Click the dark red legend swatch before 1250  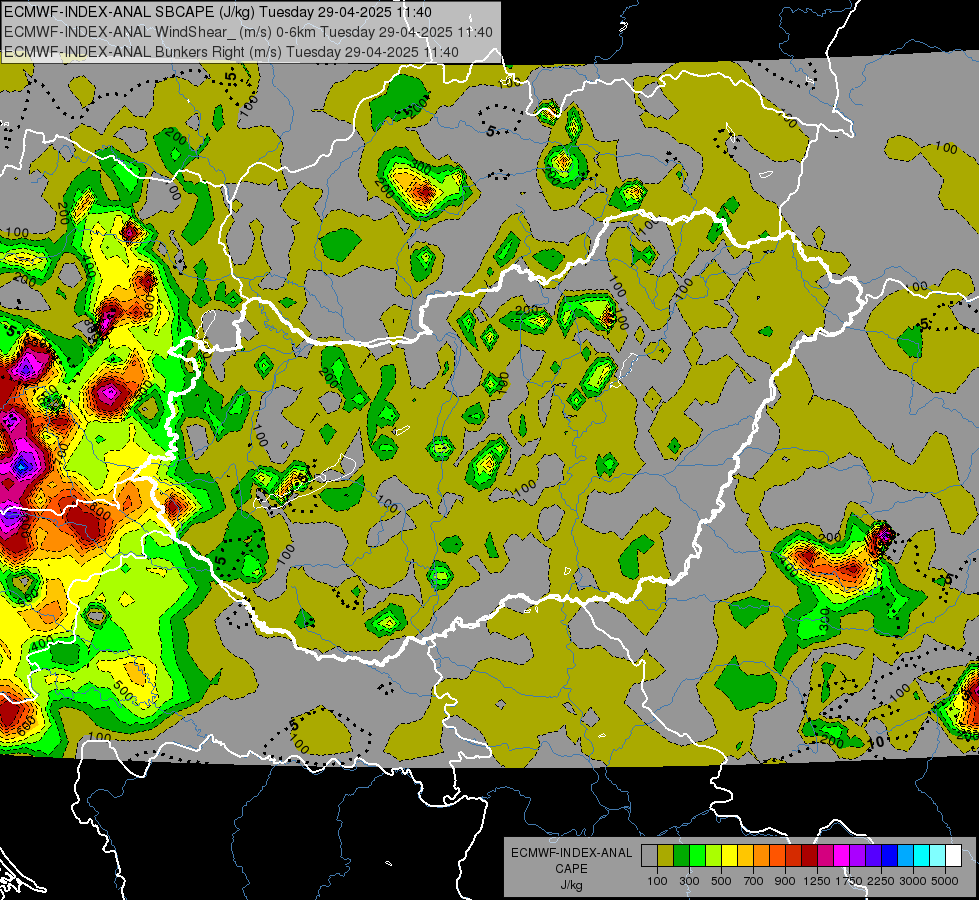(809, 855)
